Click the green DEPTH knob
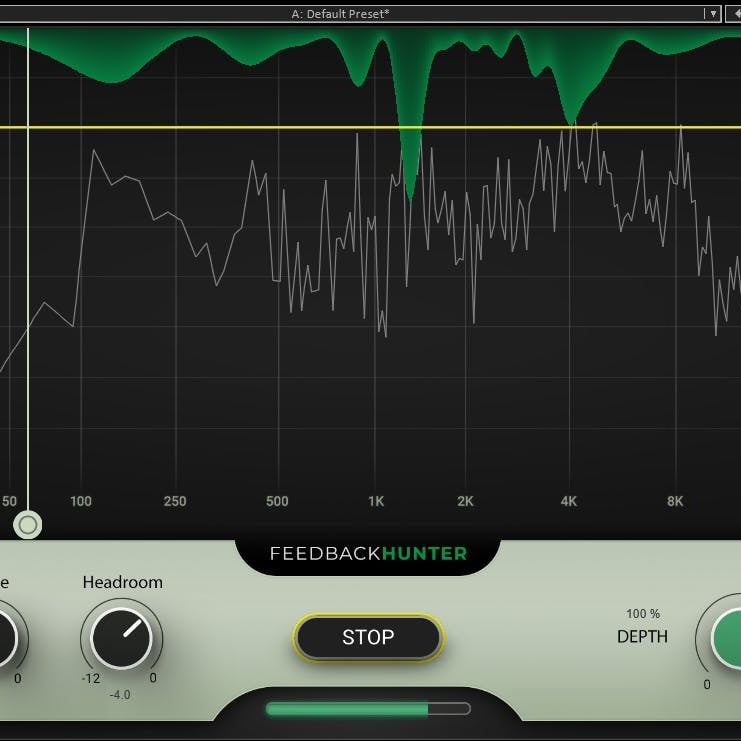 click(x=726, y=638)
